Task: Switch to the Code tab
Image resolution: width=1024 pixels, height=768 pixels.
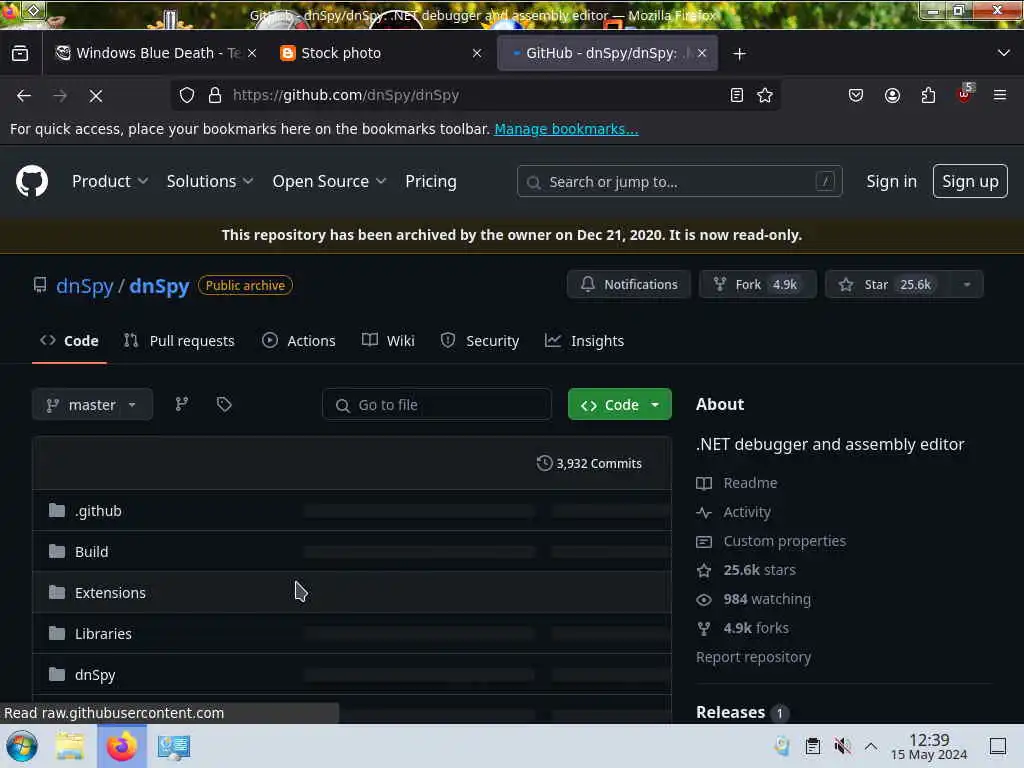Action: [69, 341]
